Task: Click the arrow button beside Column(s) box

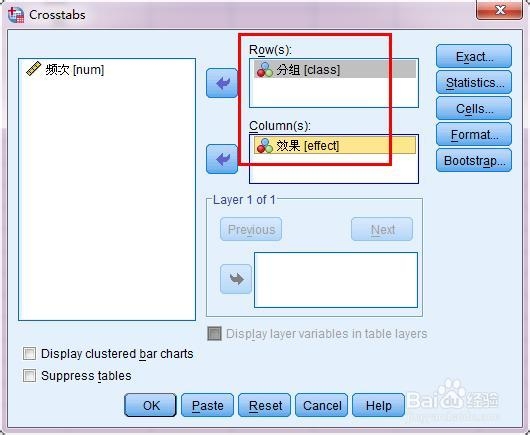Action: point(222,159)
